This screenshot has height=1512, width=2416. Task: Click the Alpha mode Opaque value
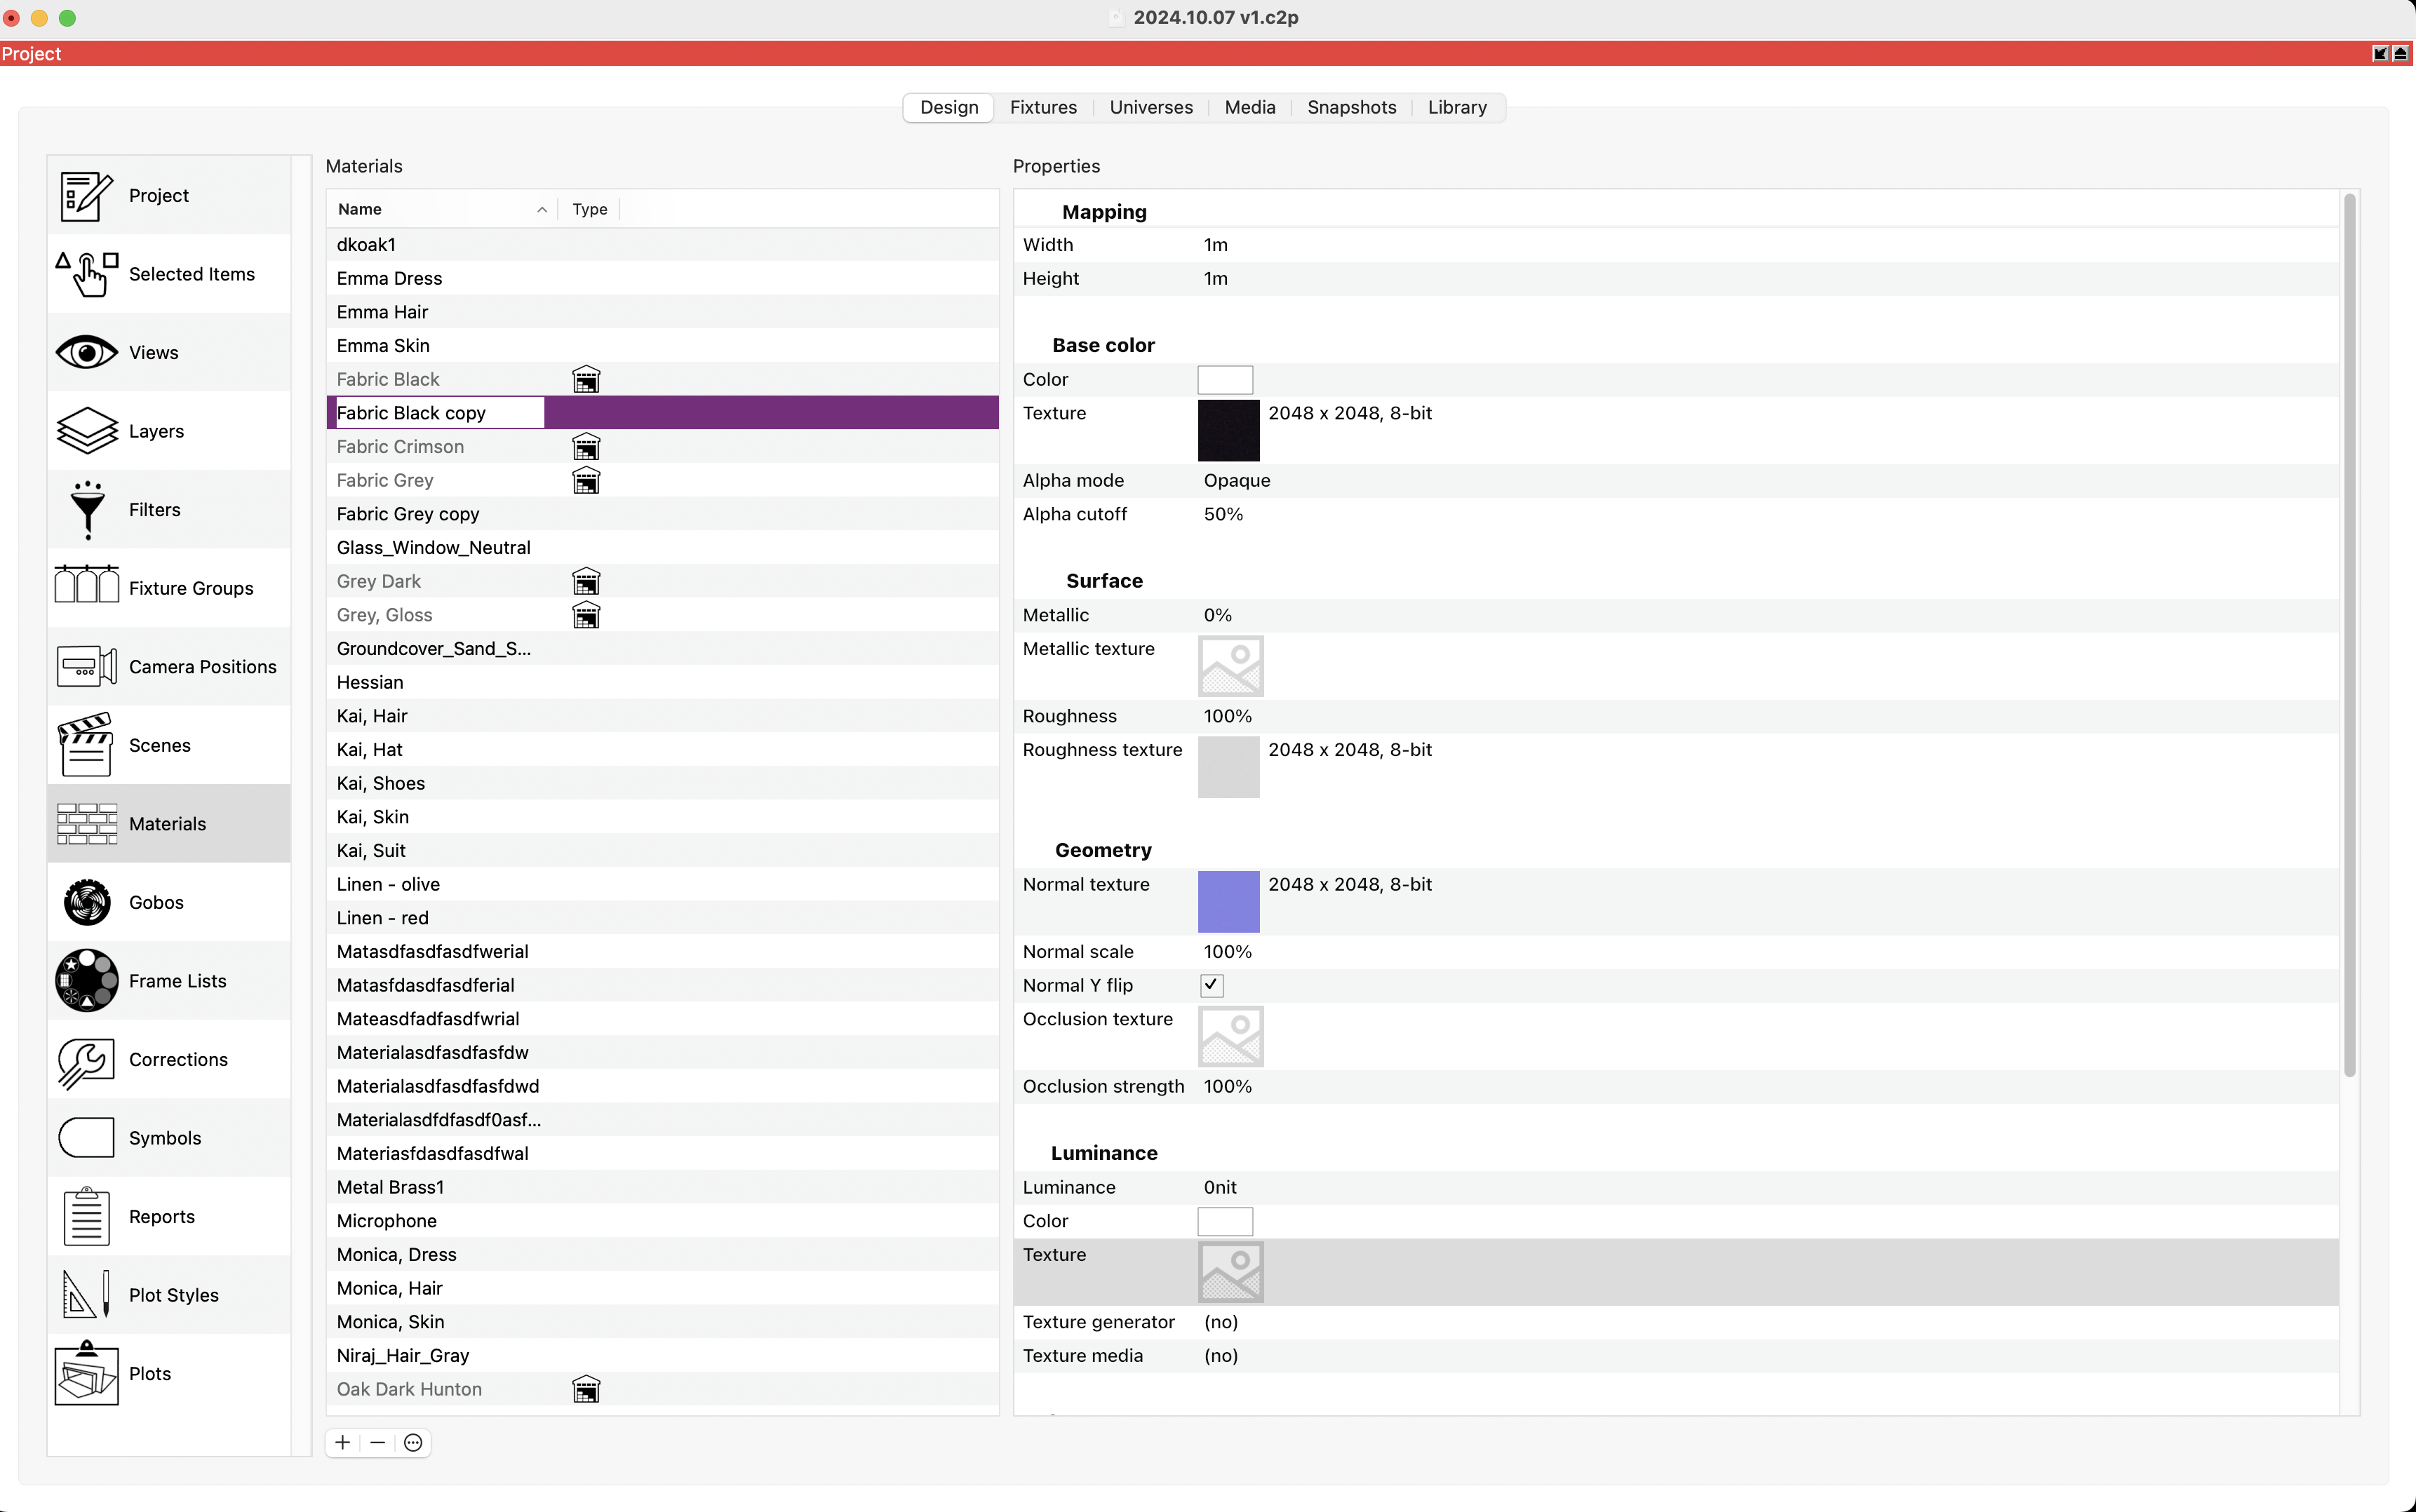pyautogui.click(x=1237, y=480)
